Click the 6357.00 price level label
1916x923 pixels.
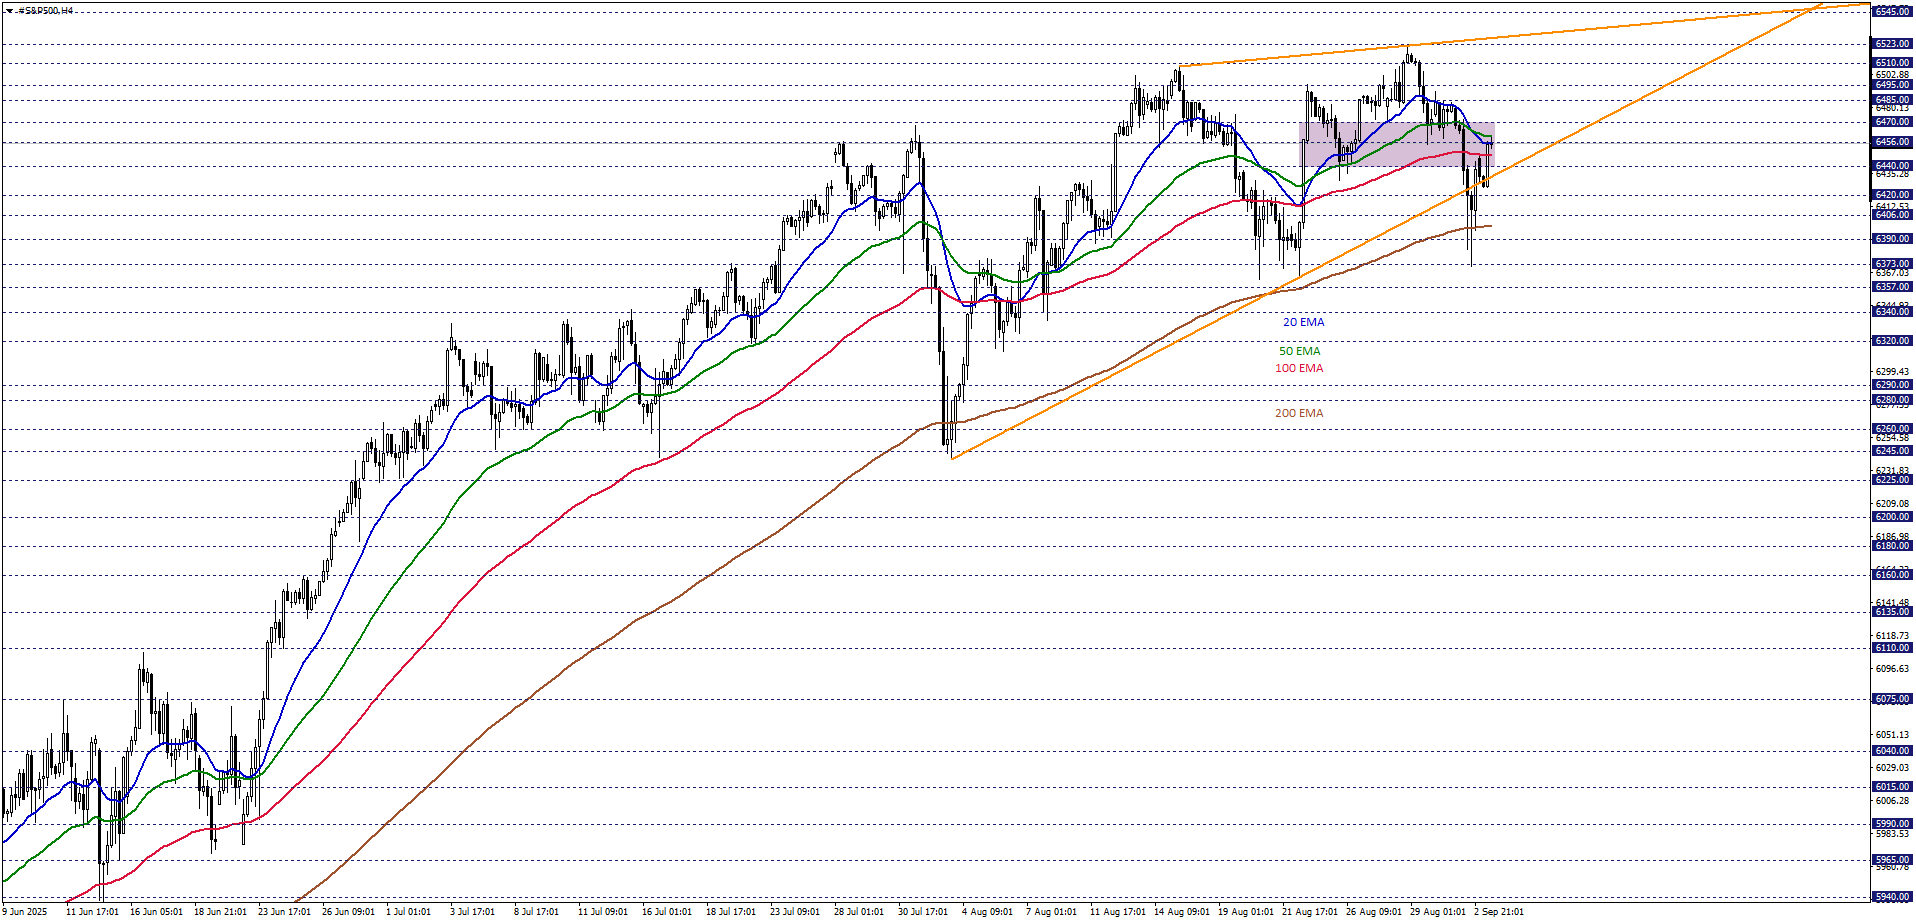tap(1891, 287)
